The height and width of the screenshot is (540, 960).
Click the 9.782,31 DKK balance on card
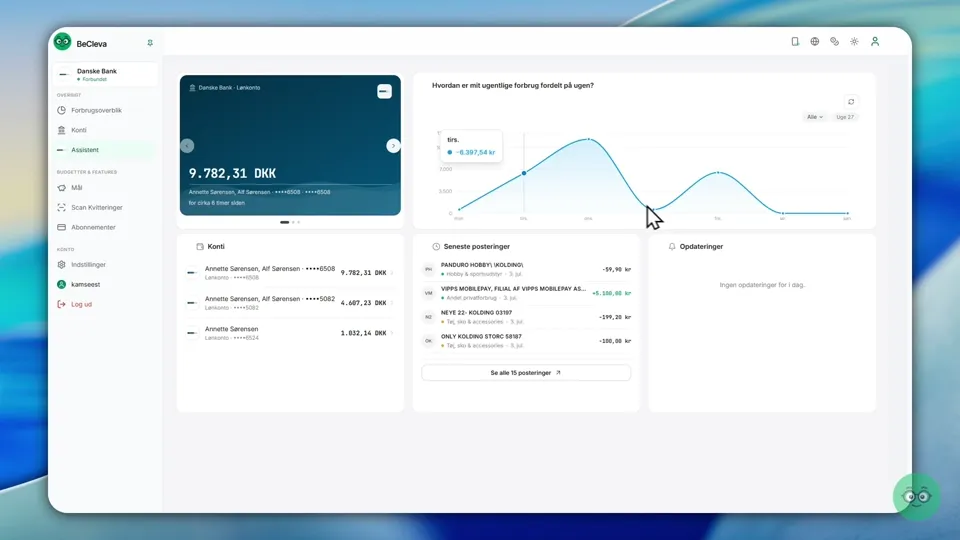(x=233, y=173)
